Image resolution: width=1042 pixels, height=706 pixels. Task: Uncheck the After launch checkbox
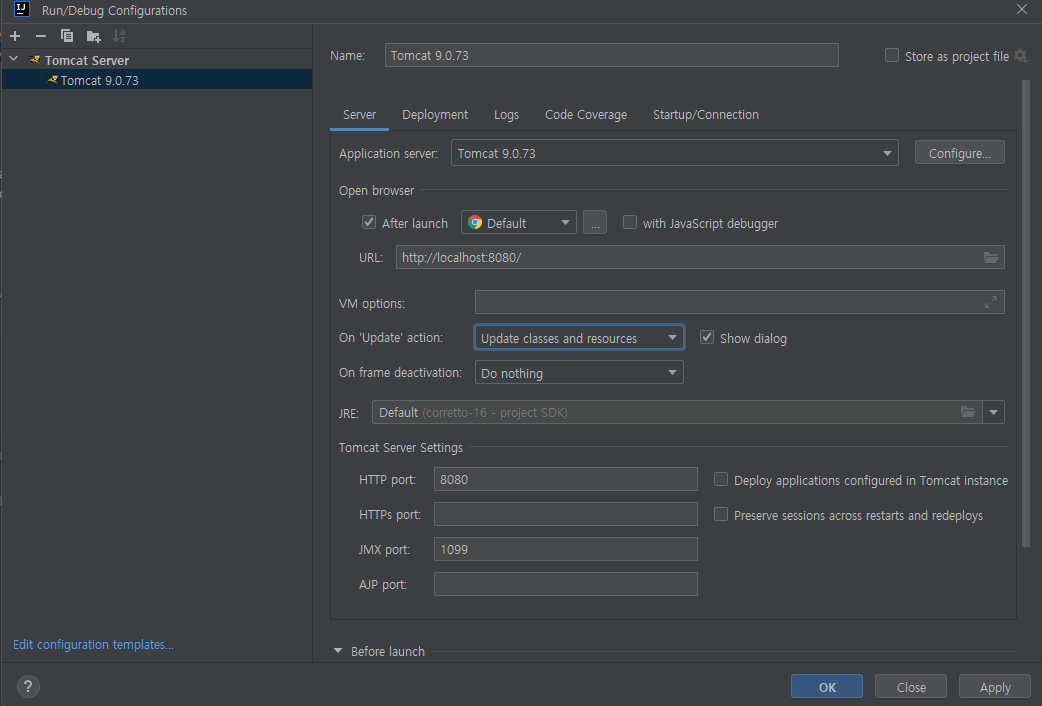click(x=369, y=222)
